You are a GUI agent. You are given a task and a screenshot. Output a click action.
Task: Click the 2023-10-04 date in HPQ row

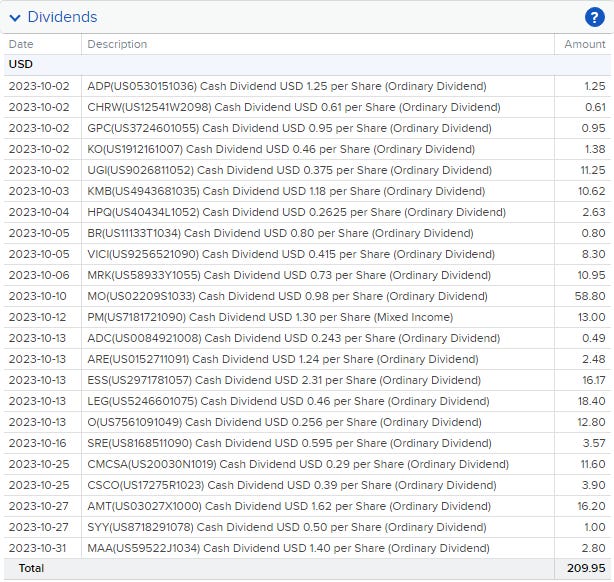39,212
